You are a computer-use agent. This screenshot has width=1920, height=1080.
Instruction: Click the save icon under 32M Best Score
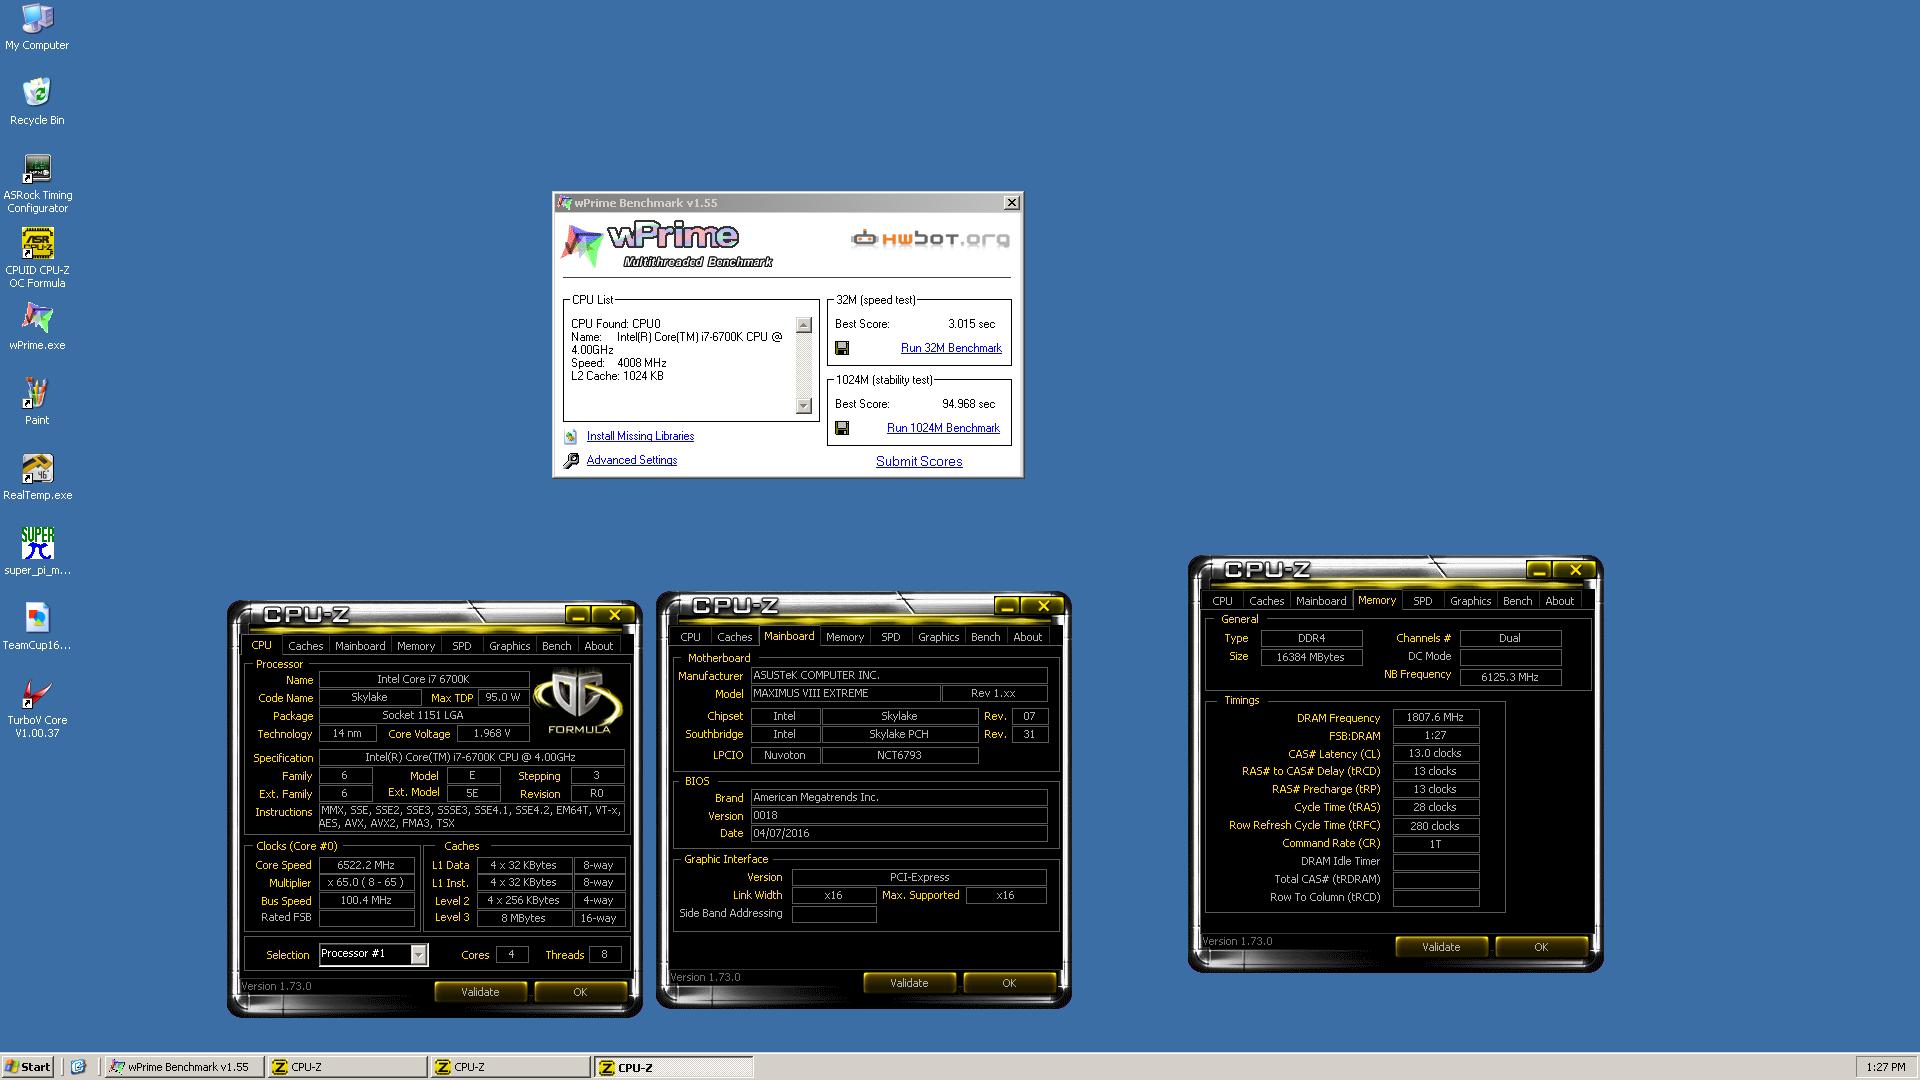(x=842, y=348)
